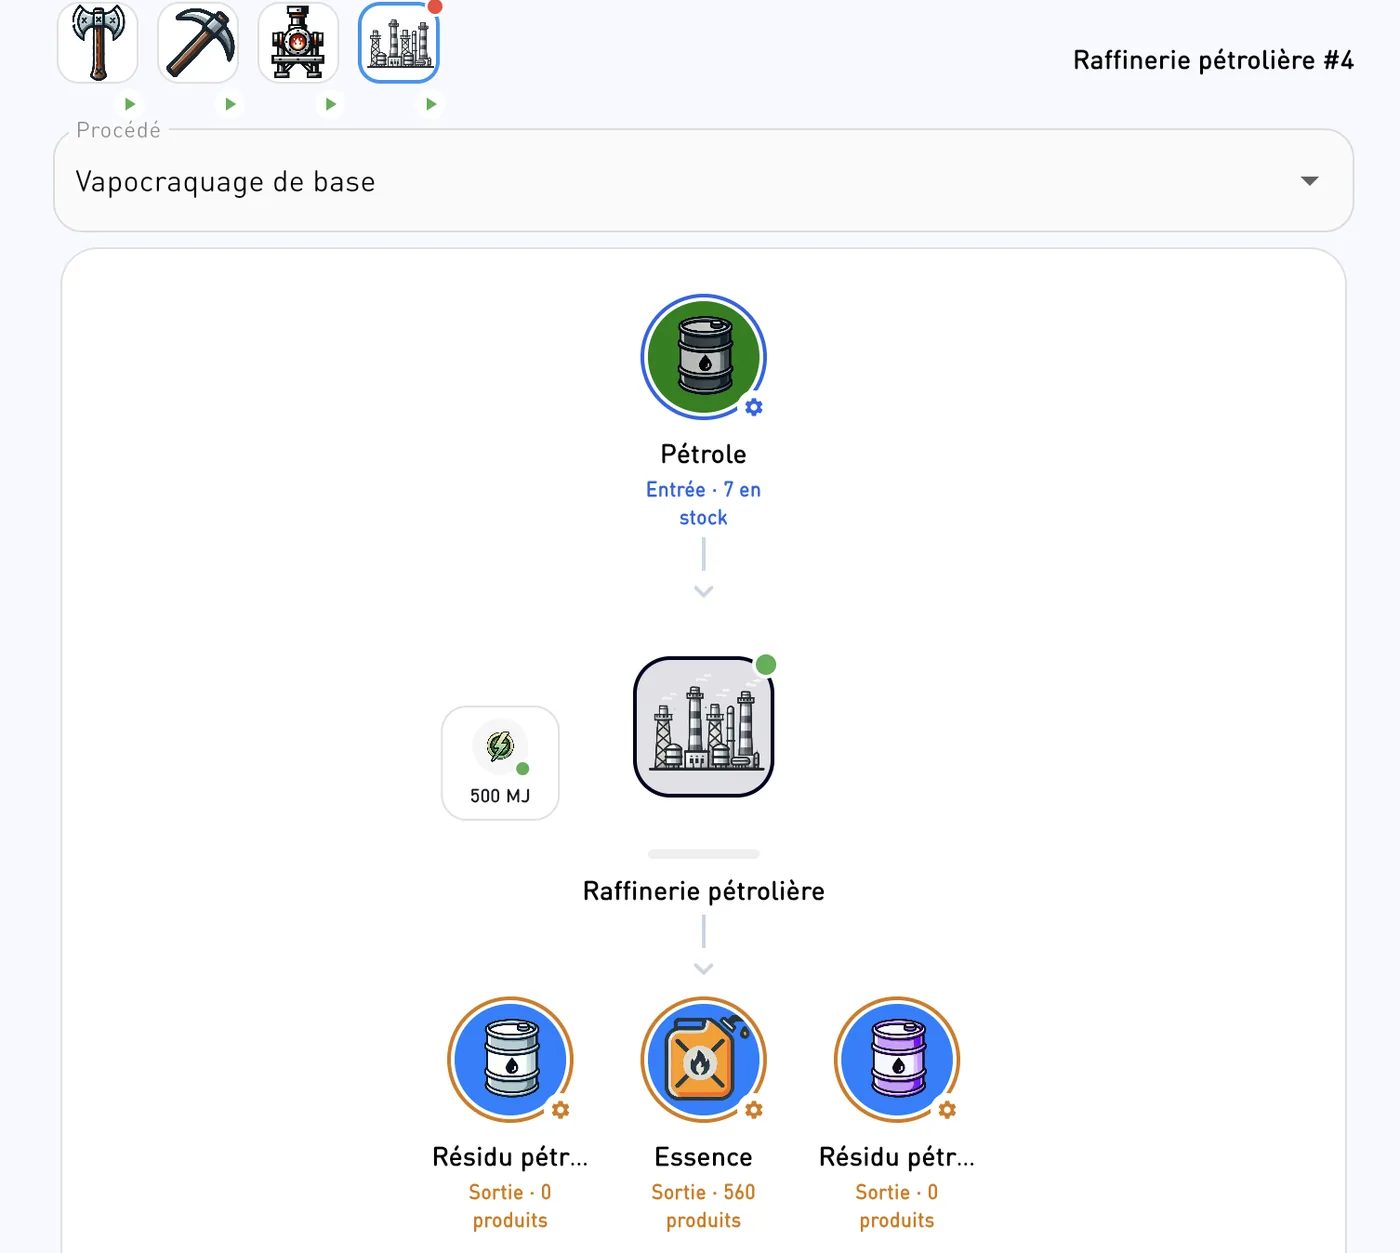Open the gear settings on Pétrole input
Viewport: 1400px width, 1253px height.
[754, 407]
